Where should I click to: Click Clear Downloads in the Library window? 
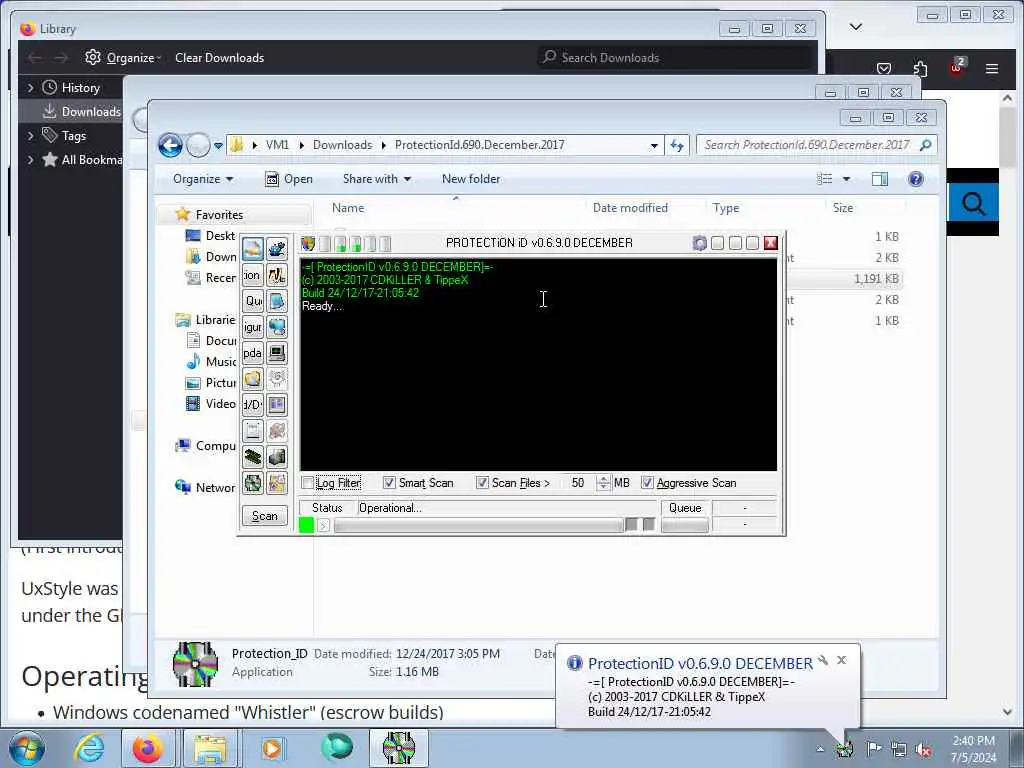[219, 57]
